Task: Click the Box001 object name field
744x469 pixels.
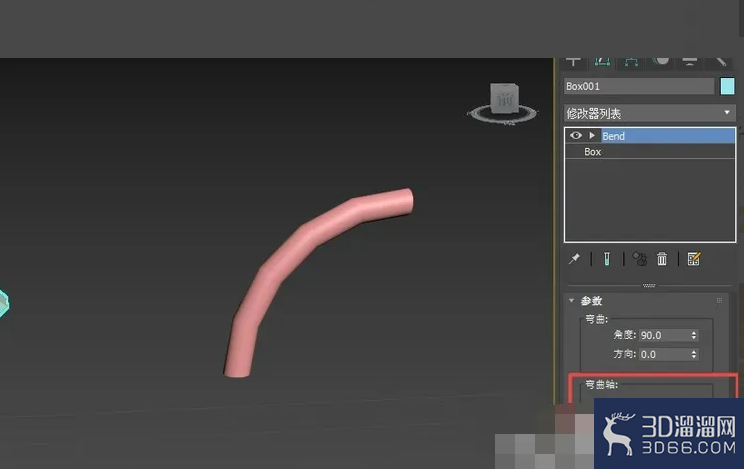Action: point(639,86)
